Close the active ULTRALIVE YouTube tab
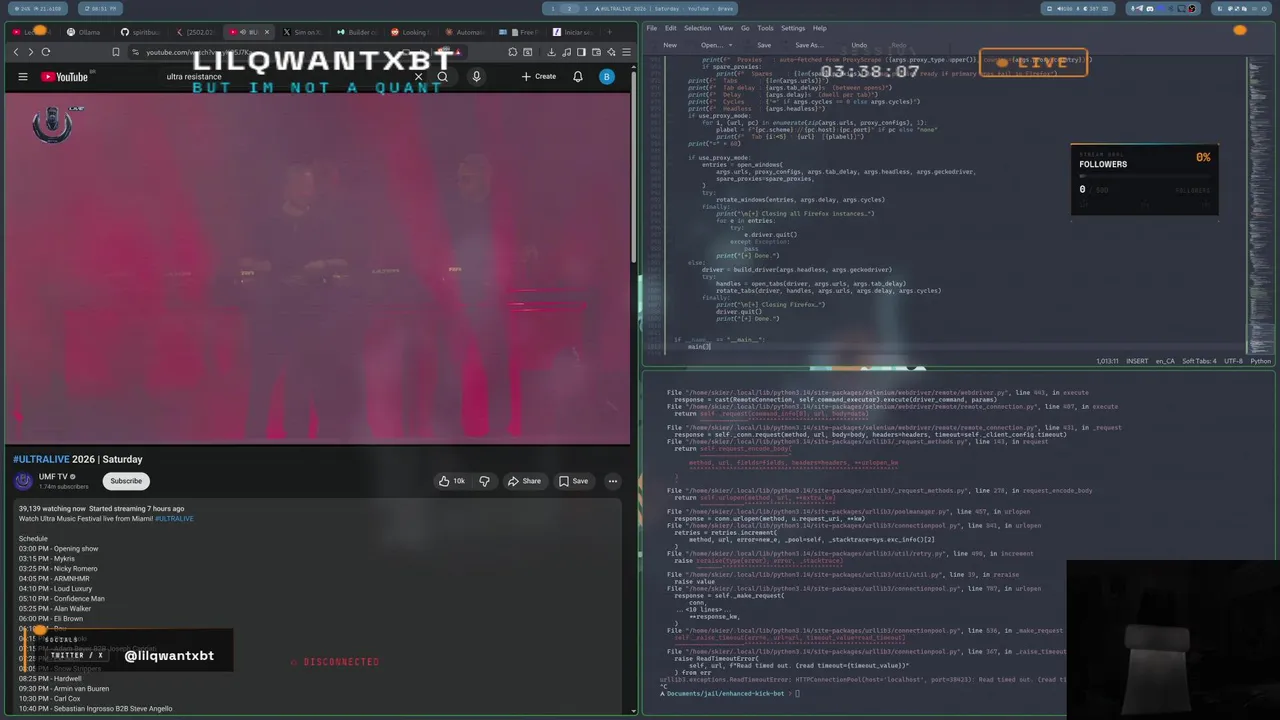 pyautogui.click(x=267, y=32)
